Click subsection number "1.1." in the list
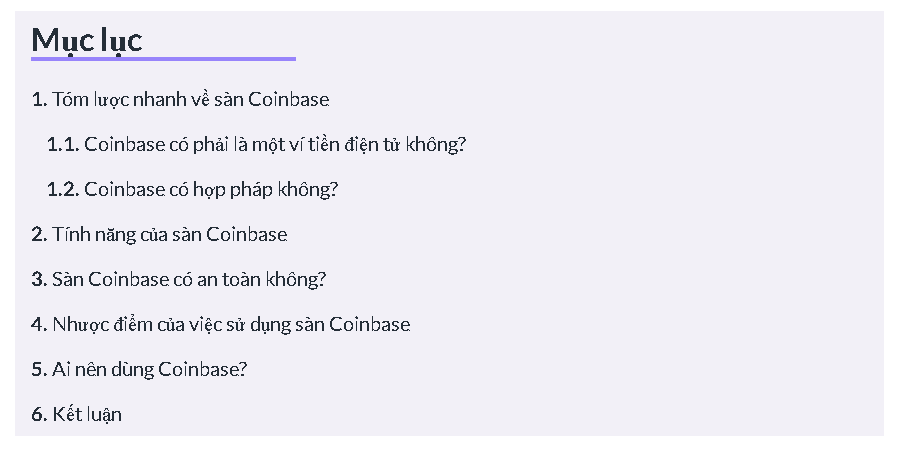Image resolution: width=900 pixels, height=454 pixels. click(x=62, y=145)
